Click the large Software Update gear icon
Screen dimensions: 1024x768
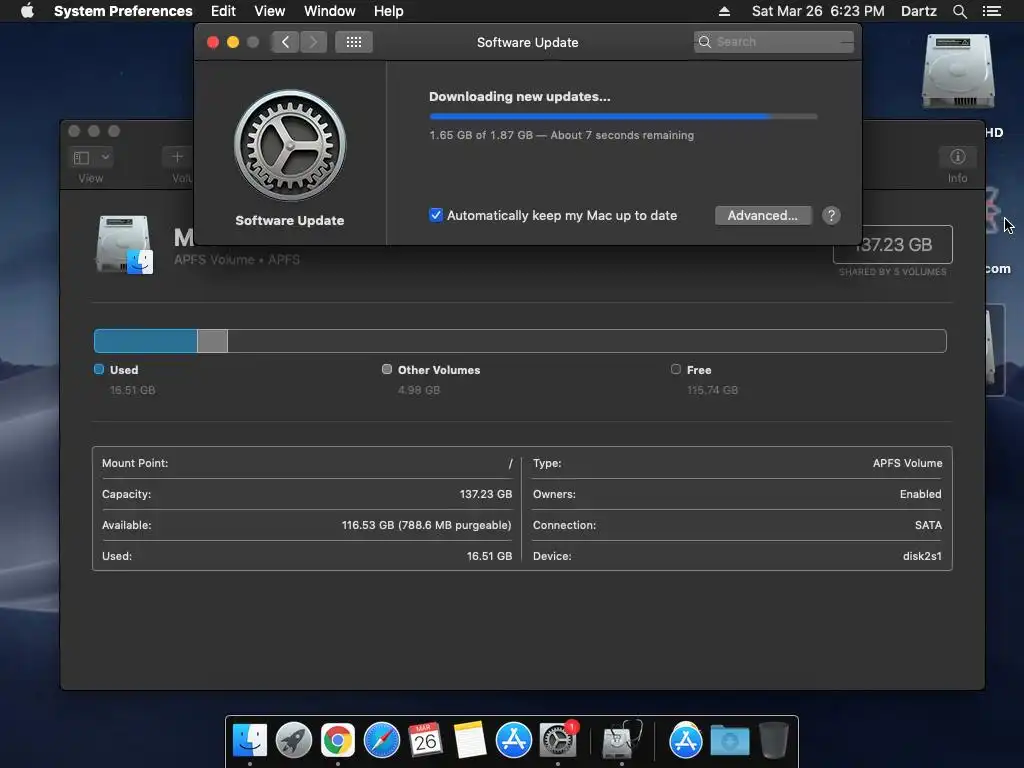click(290, 145)
